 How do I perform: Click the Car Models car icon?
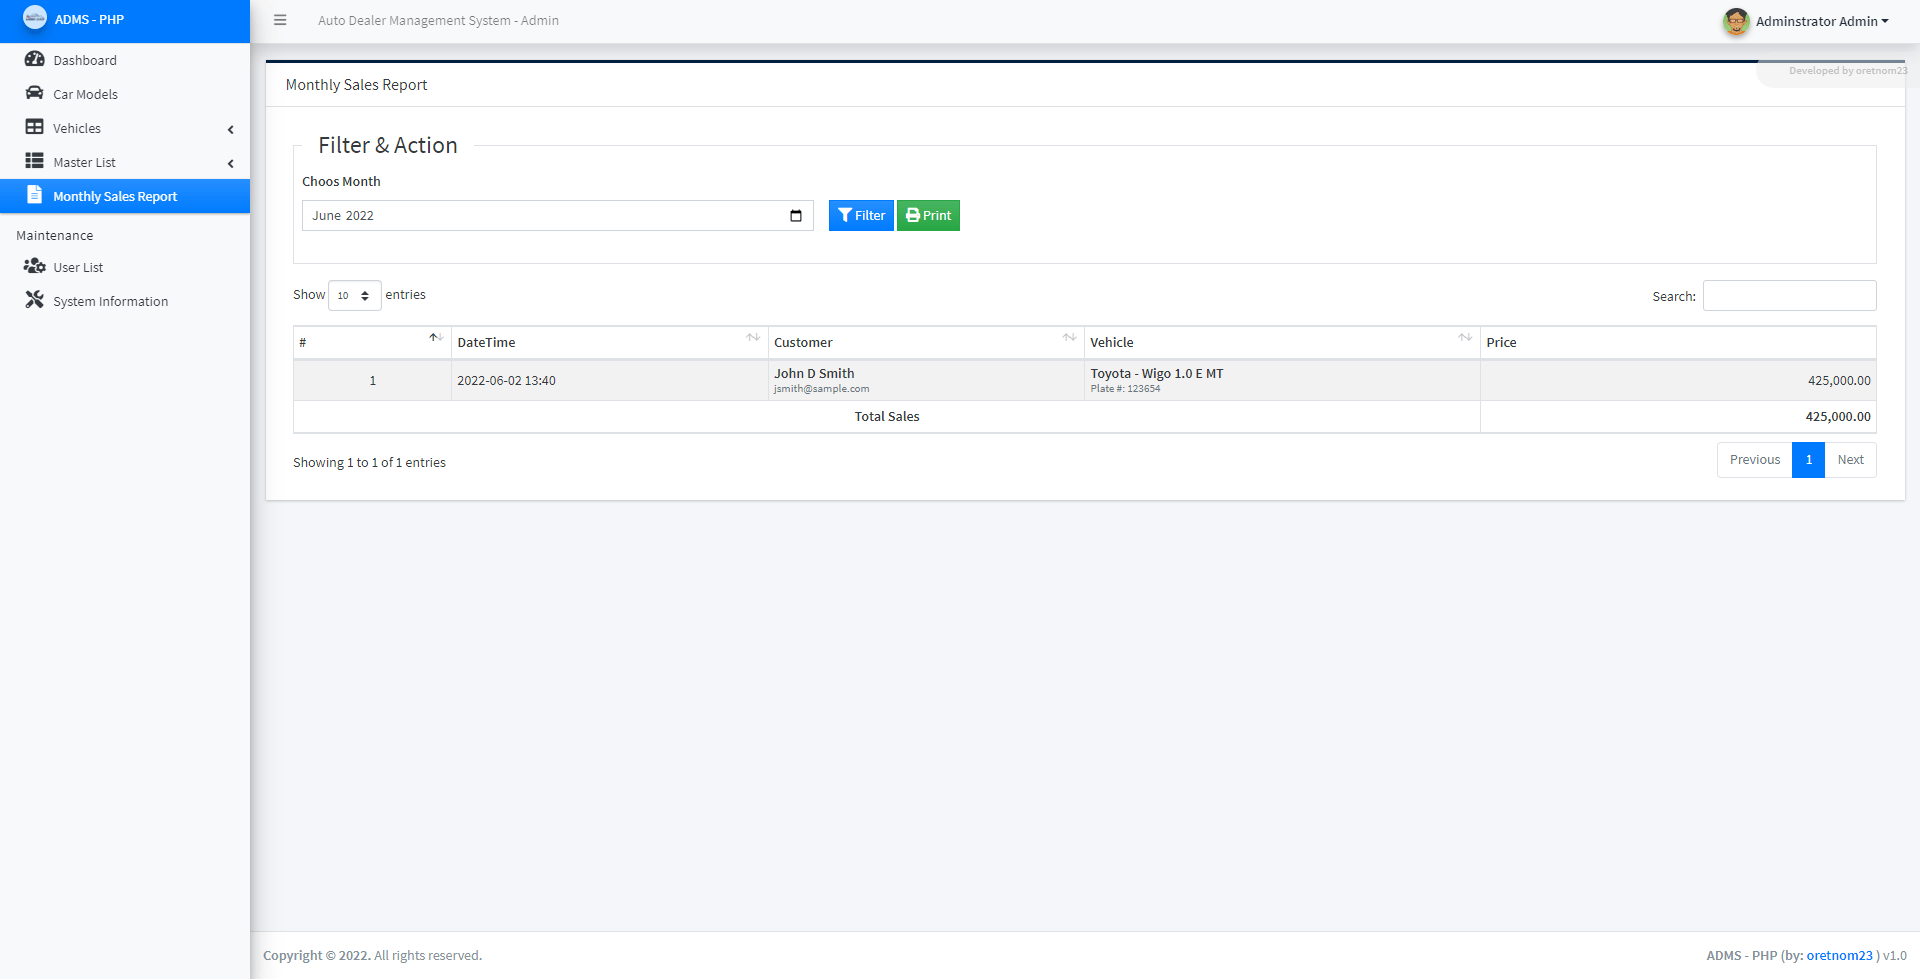click(x=35, y=93)
